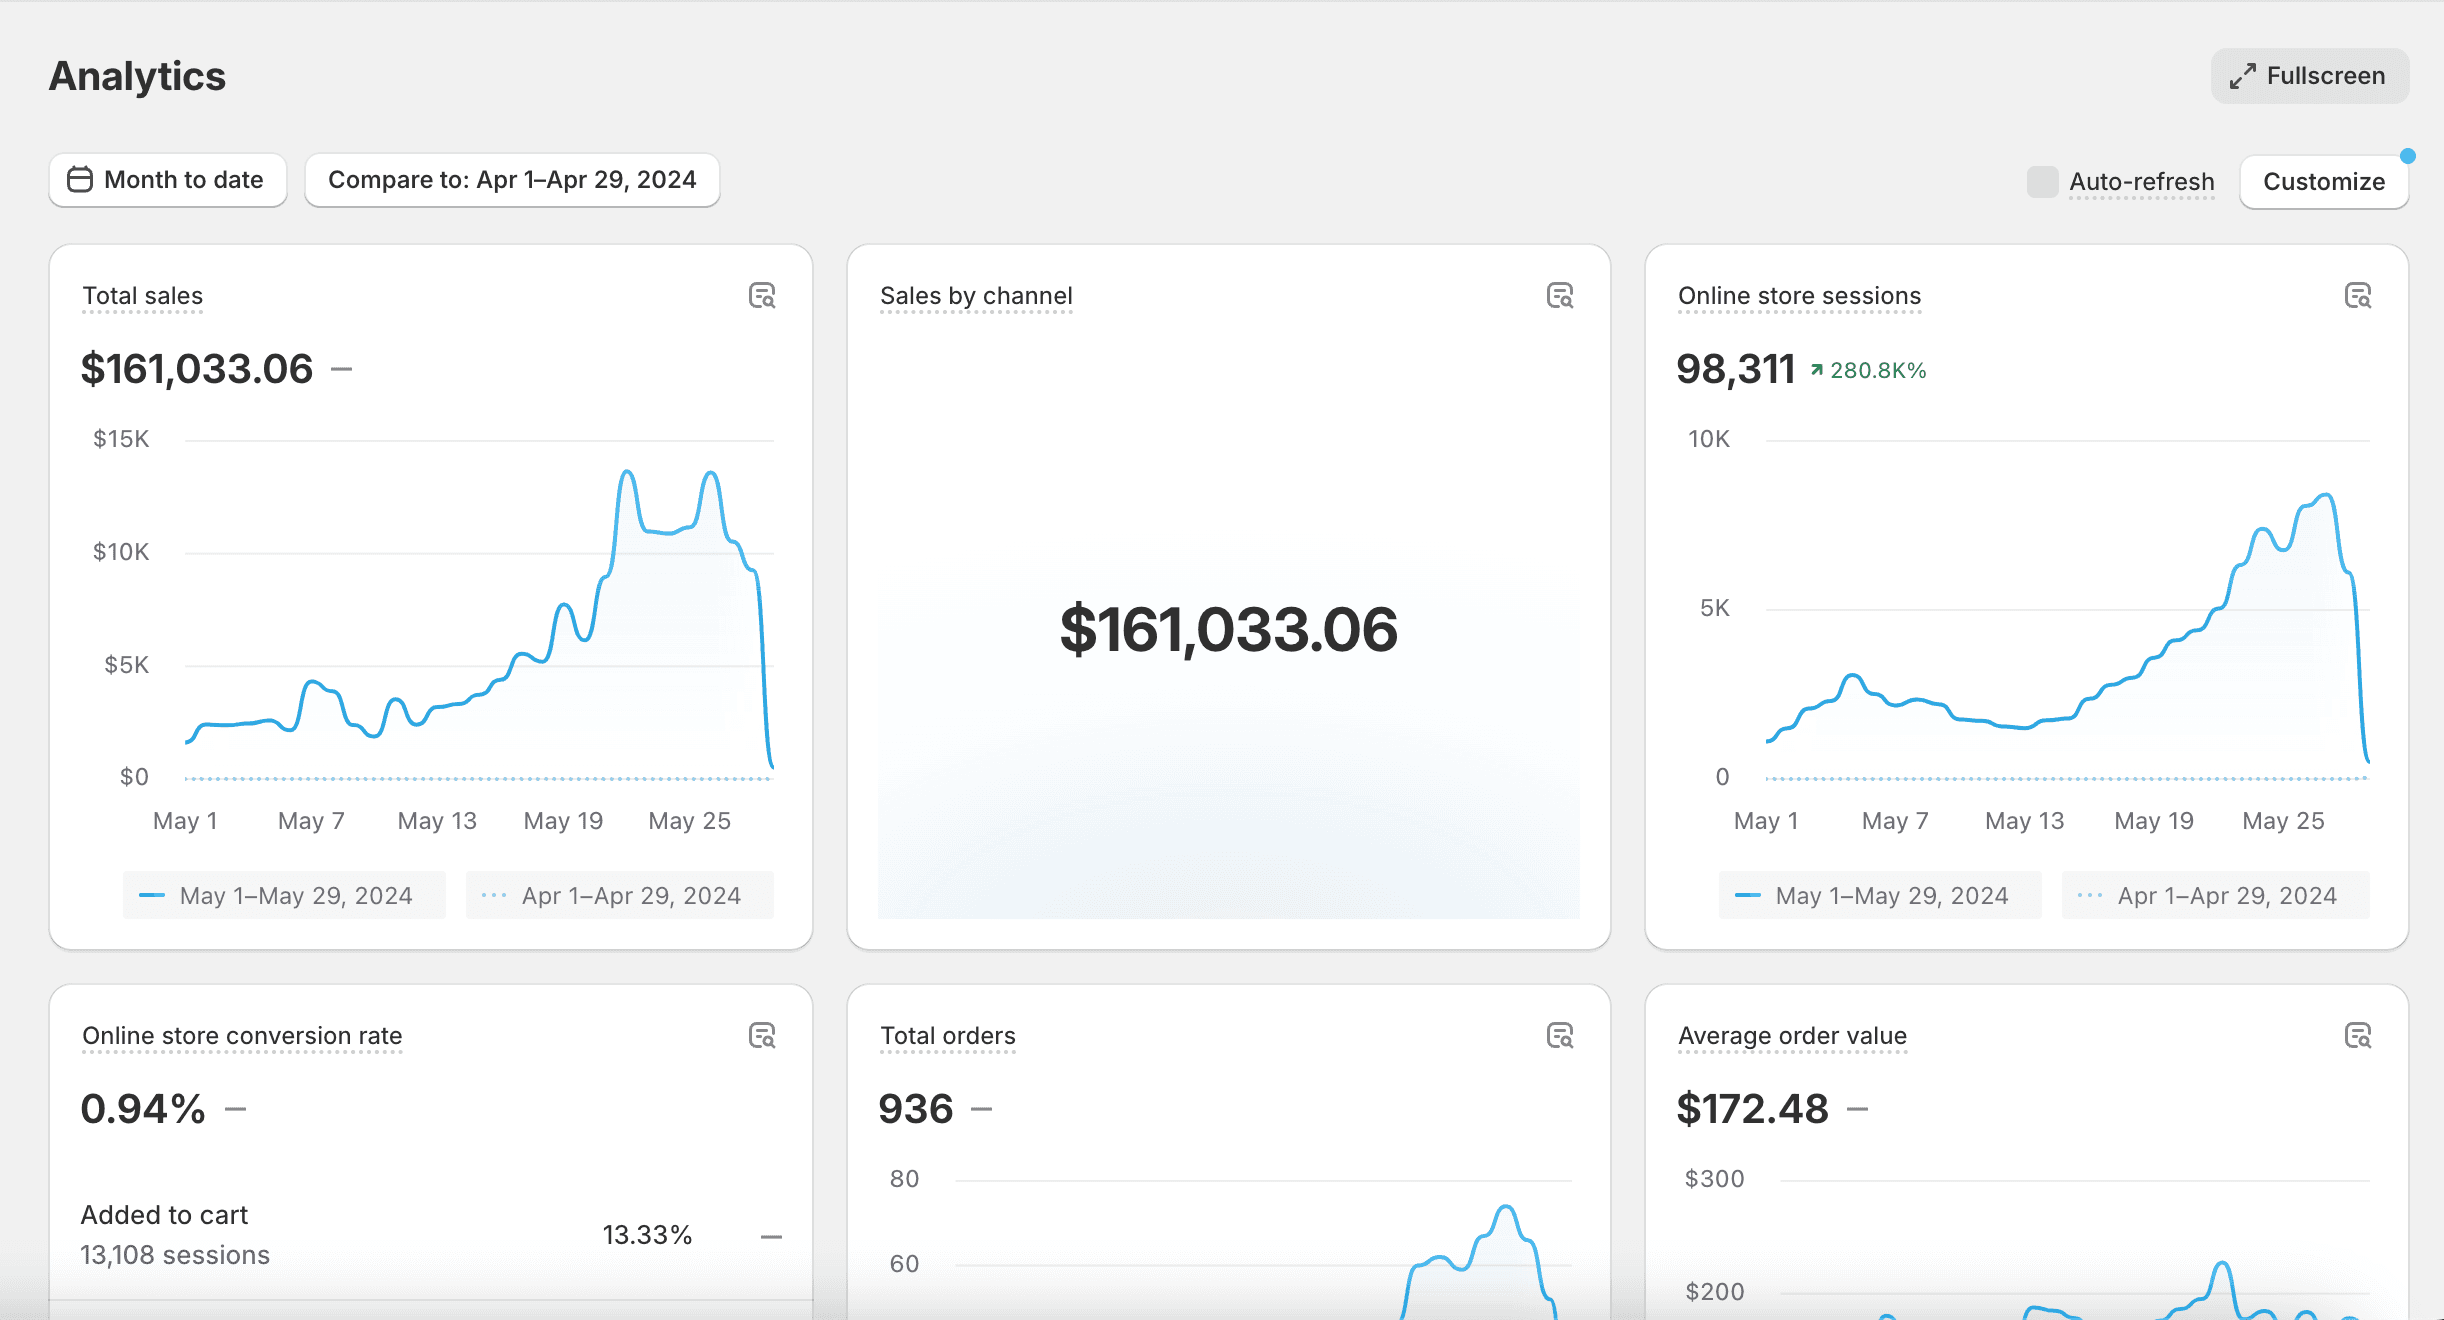The image size is (2444, 1320).
Task: Click the $300 axis label in Average order value
Action: point(1715,1179)
